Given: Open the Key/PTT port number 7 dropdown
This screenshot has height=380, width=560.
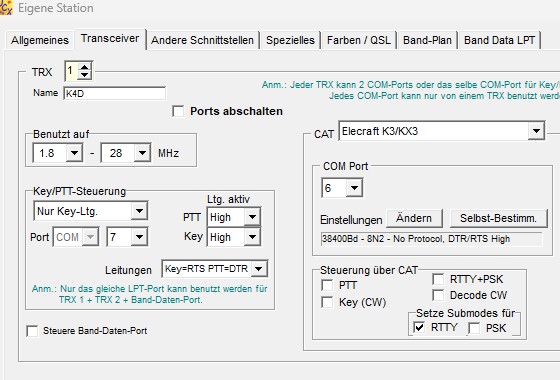Looking at the screenshot, I should pyautogui.click(x=139, y=237).
